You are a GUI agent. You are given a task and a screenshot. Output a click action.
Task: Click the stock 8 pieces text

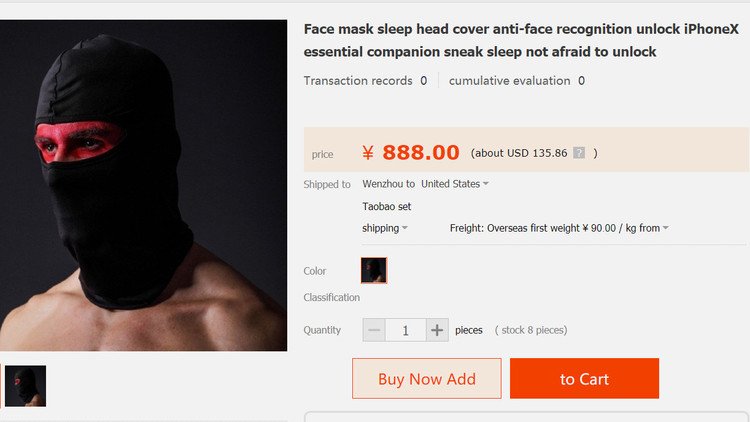tap(531, 330)
